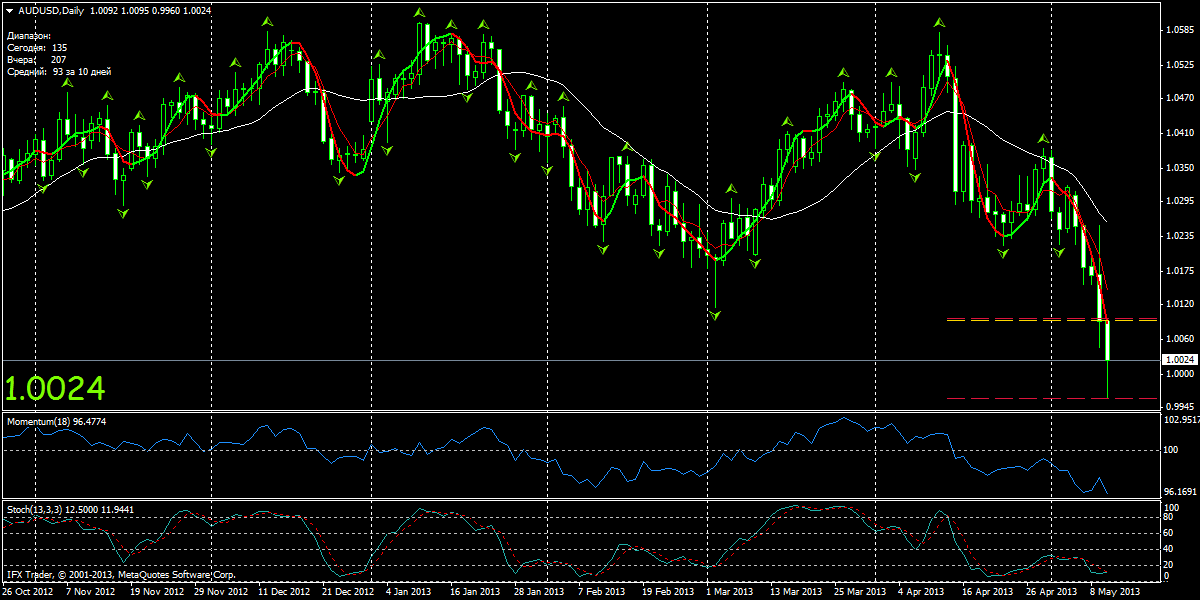Click the large green 1.0024 price label
The height and width of the screenshot is (600, 1200).
(55, 389)
